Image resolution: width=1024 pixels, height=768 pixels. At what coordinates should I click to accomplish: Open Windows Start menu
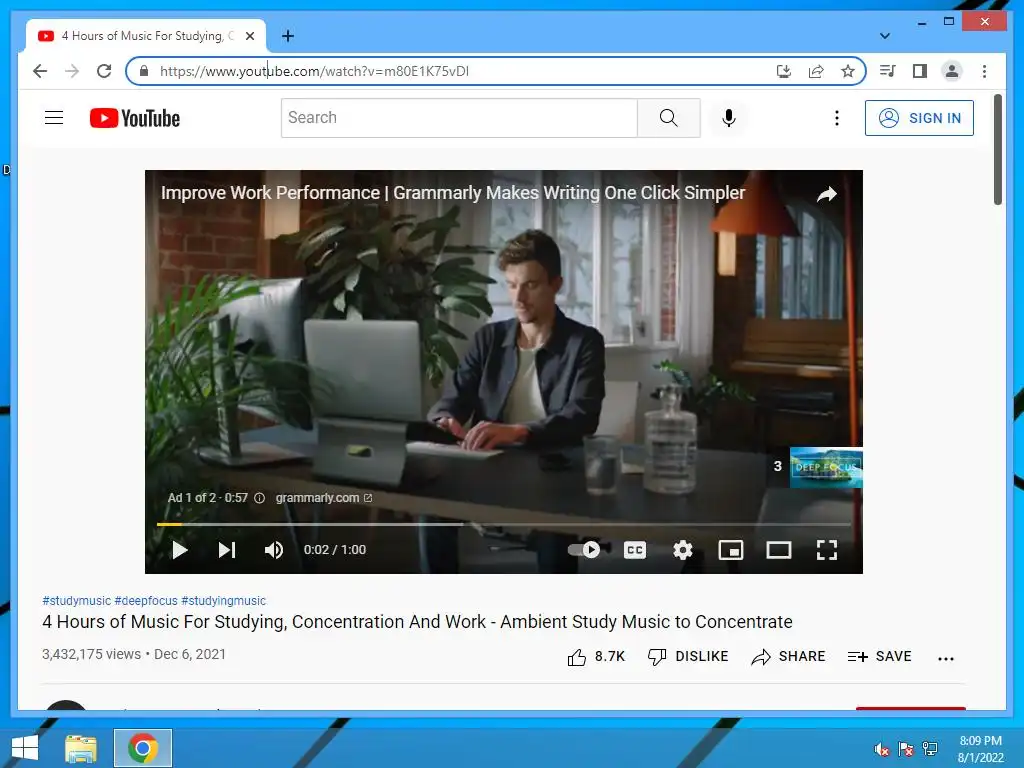coord(25,748)
